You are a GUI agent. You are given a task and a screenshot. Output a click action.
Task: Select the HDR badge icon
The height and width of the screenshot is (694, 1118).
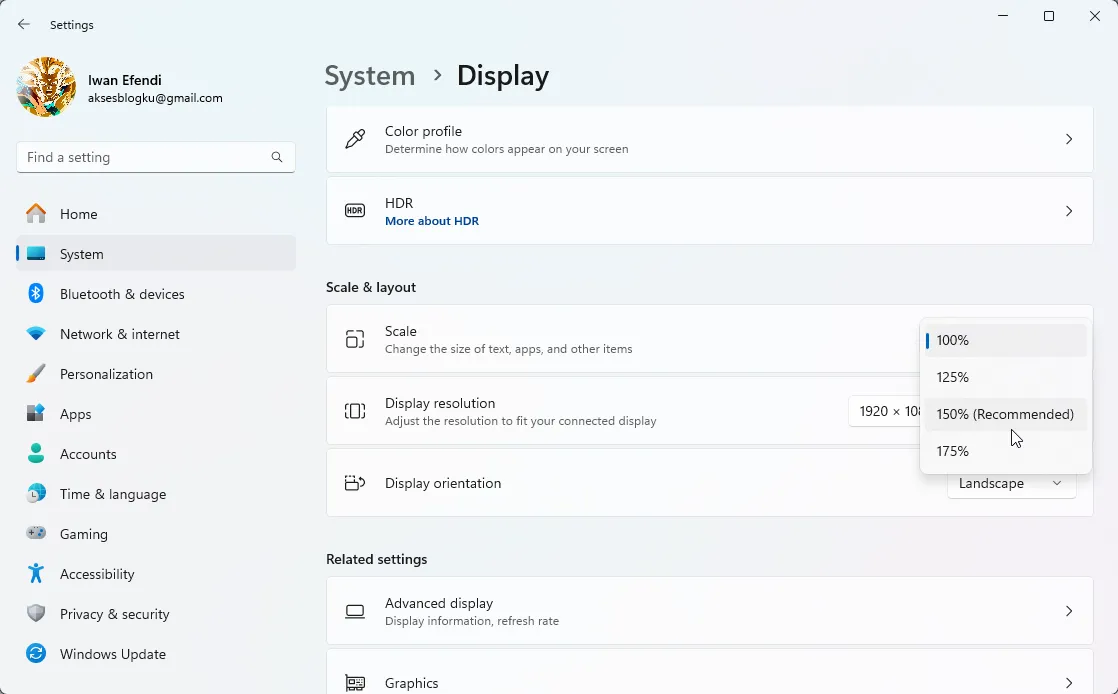point(355,211)
